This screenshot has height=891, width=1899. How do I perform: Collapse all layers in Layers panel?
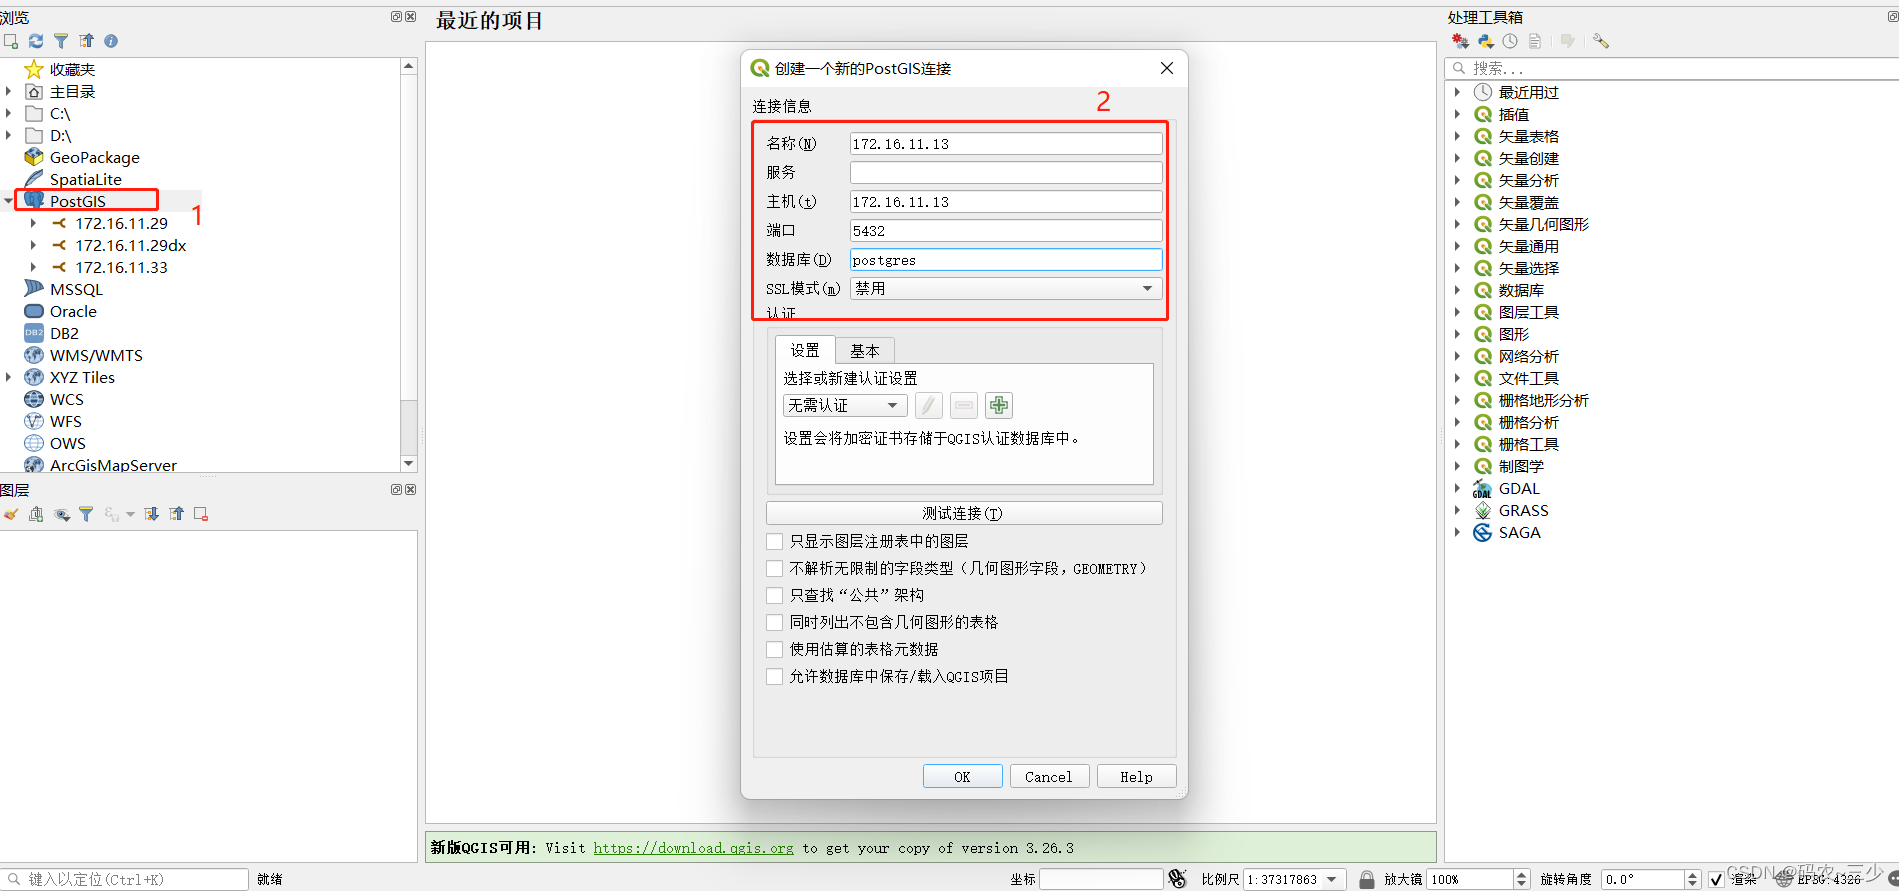coord(177,514)
